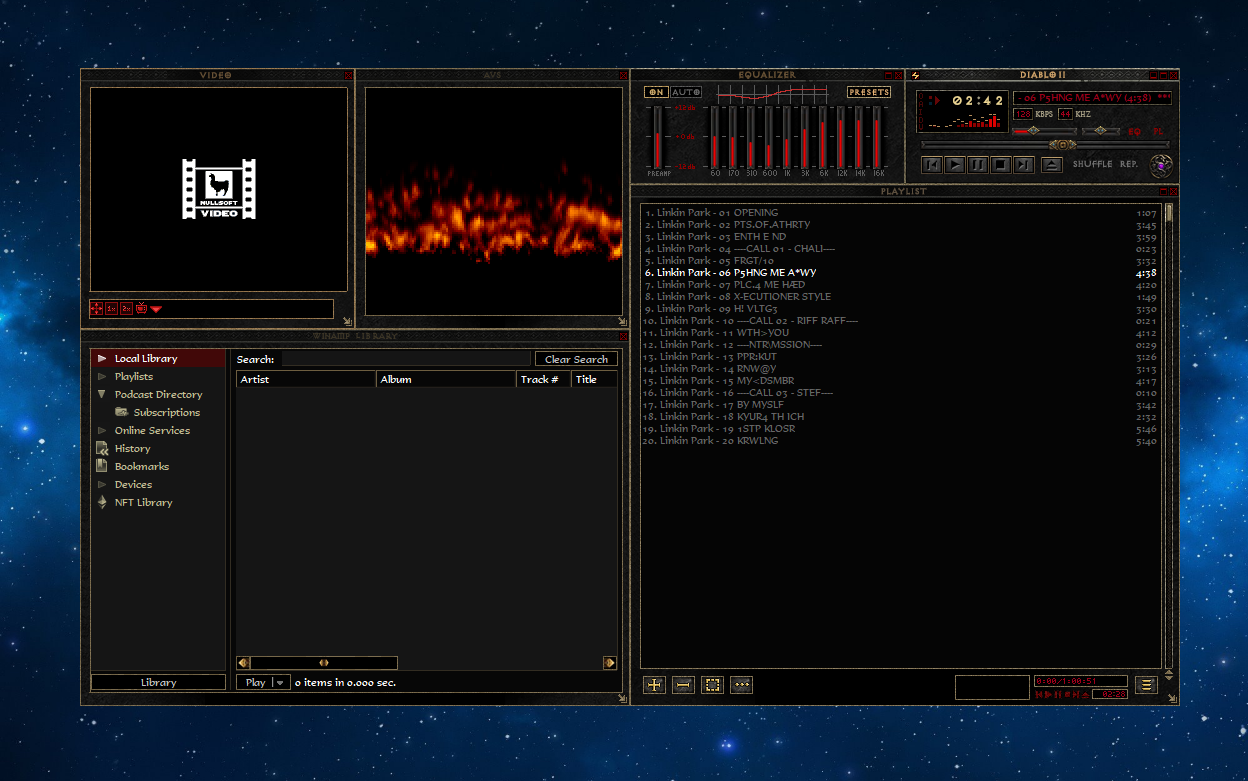Click the playlist Misc options button
The height and width of the screenshot is (781, 1248).
[x=741, y=685]
